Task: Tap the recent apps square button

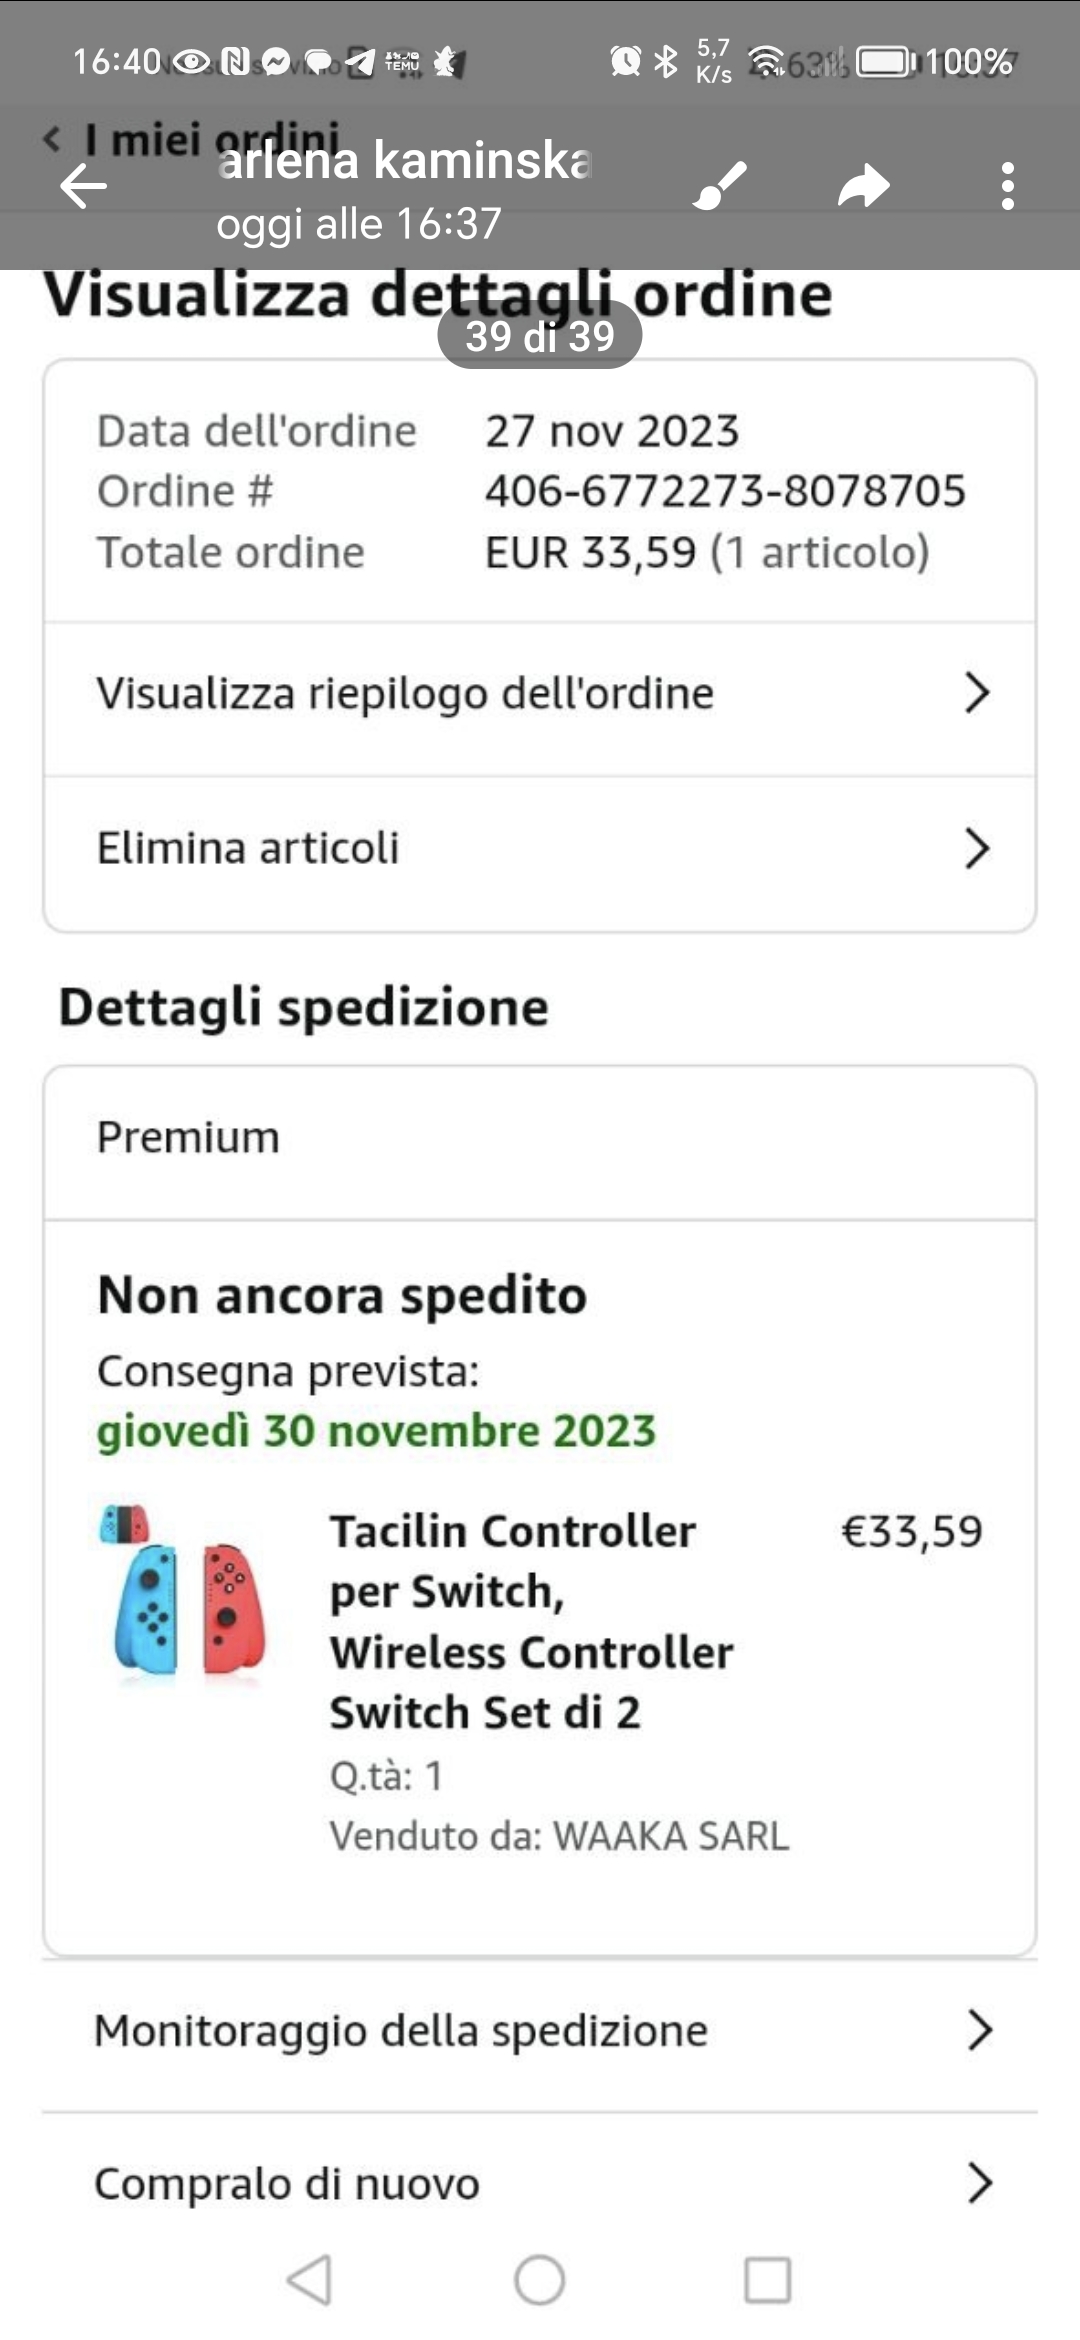Action: tap(768, 2280)
